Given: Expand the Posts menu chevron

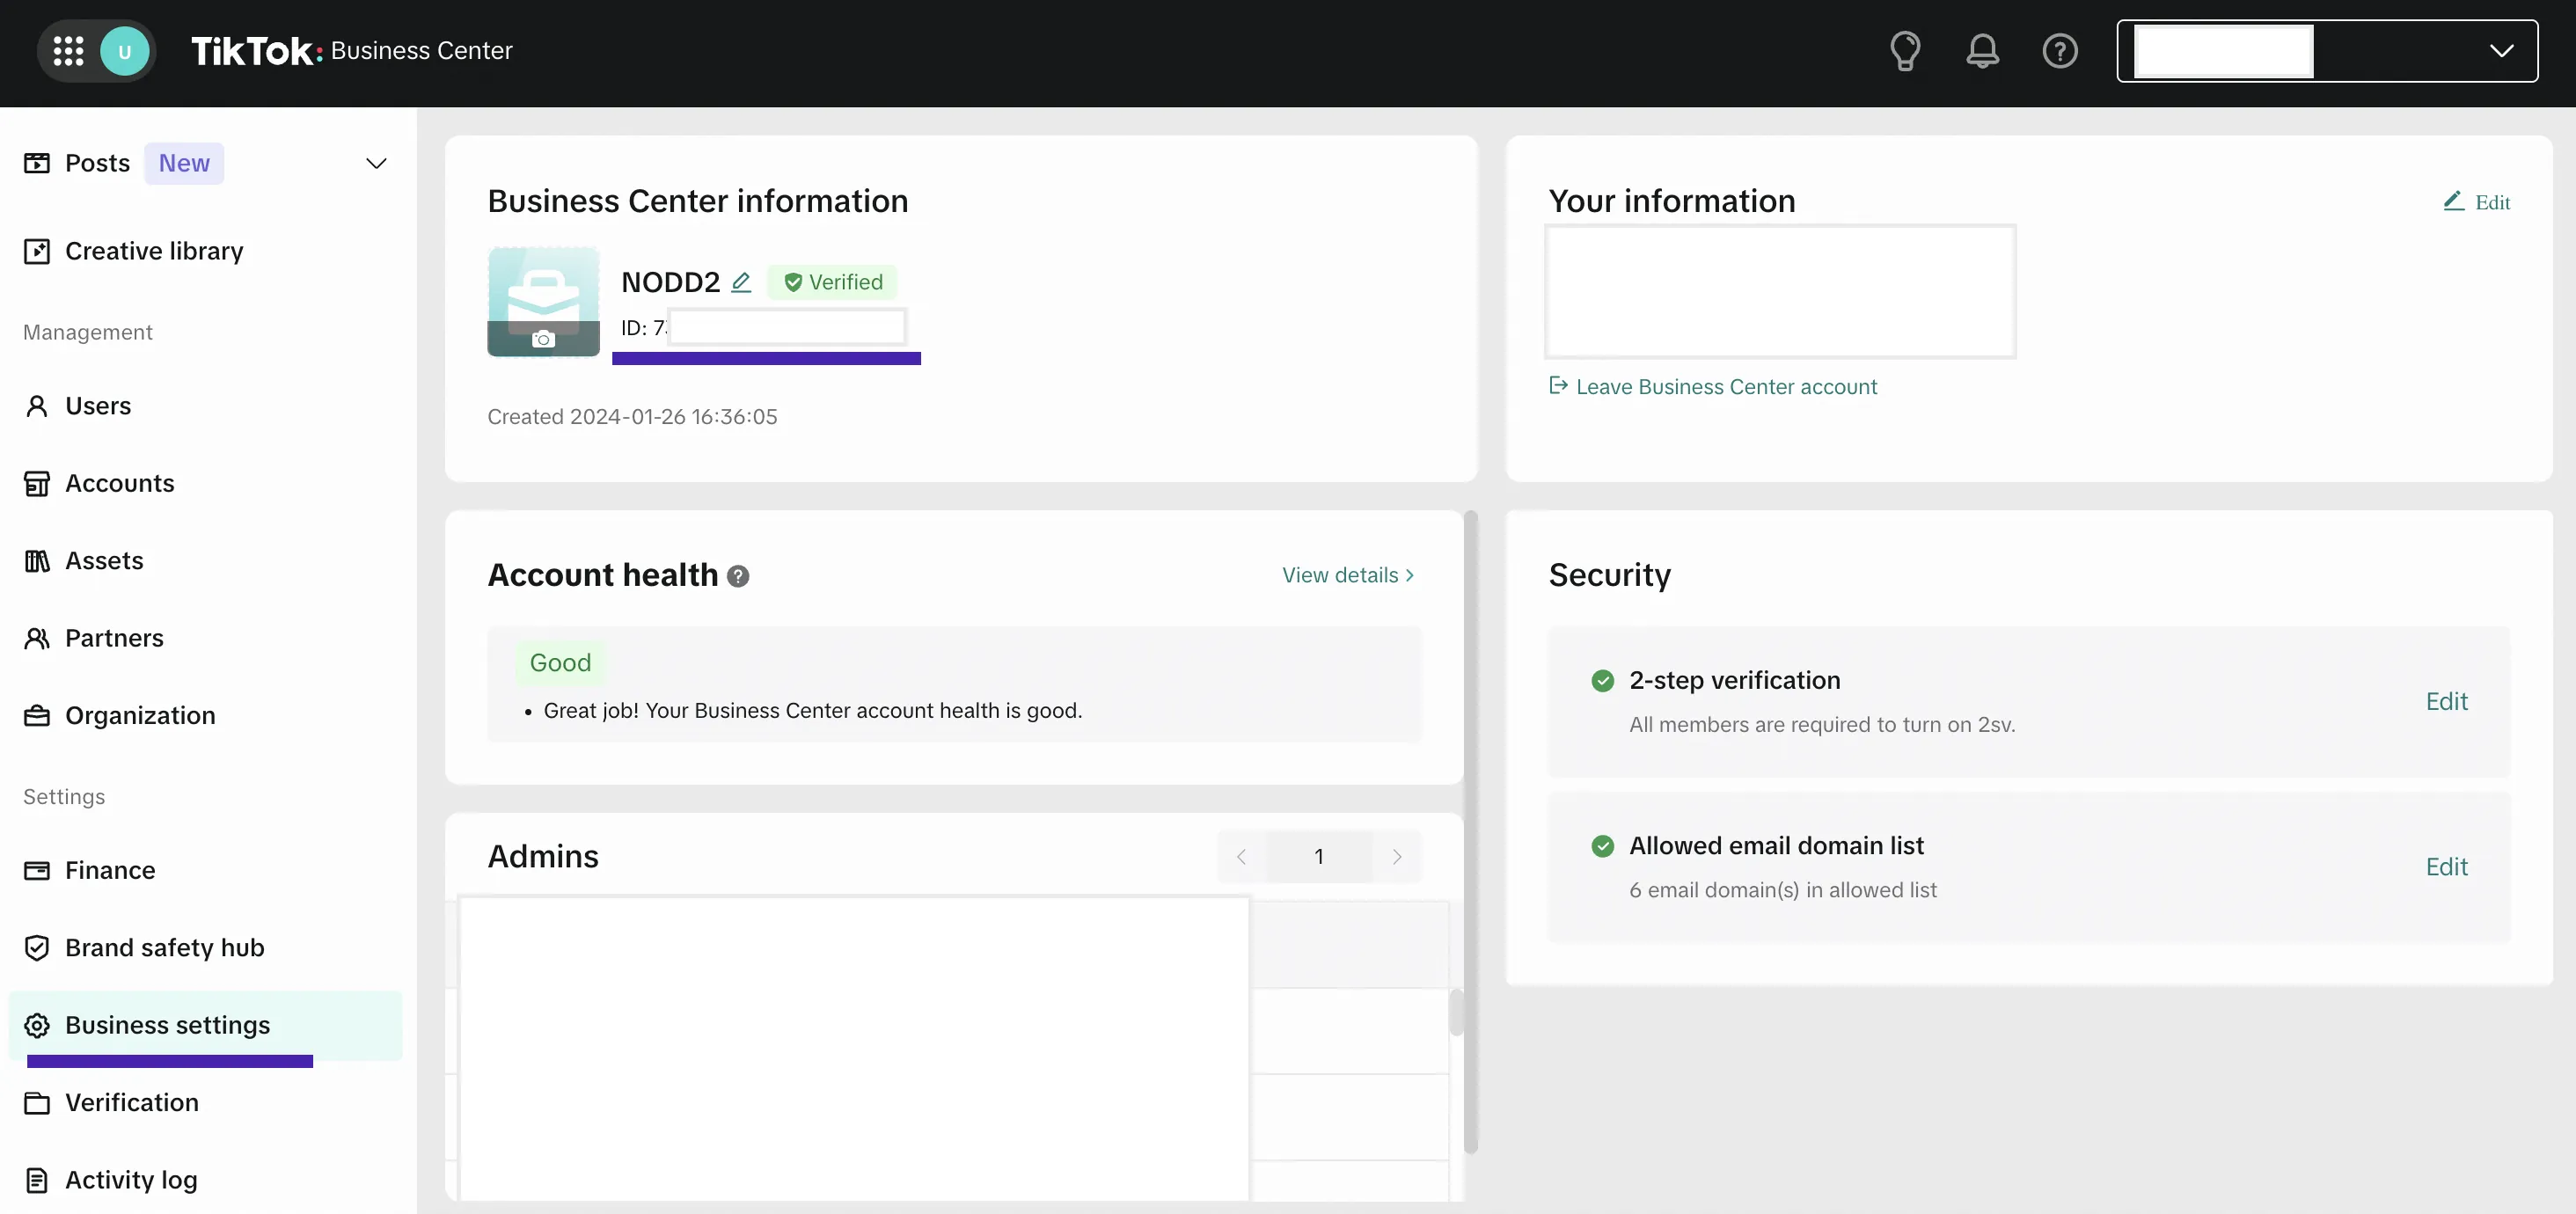Looking at the screenshot, I should [376, 164].
